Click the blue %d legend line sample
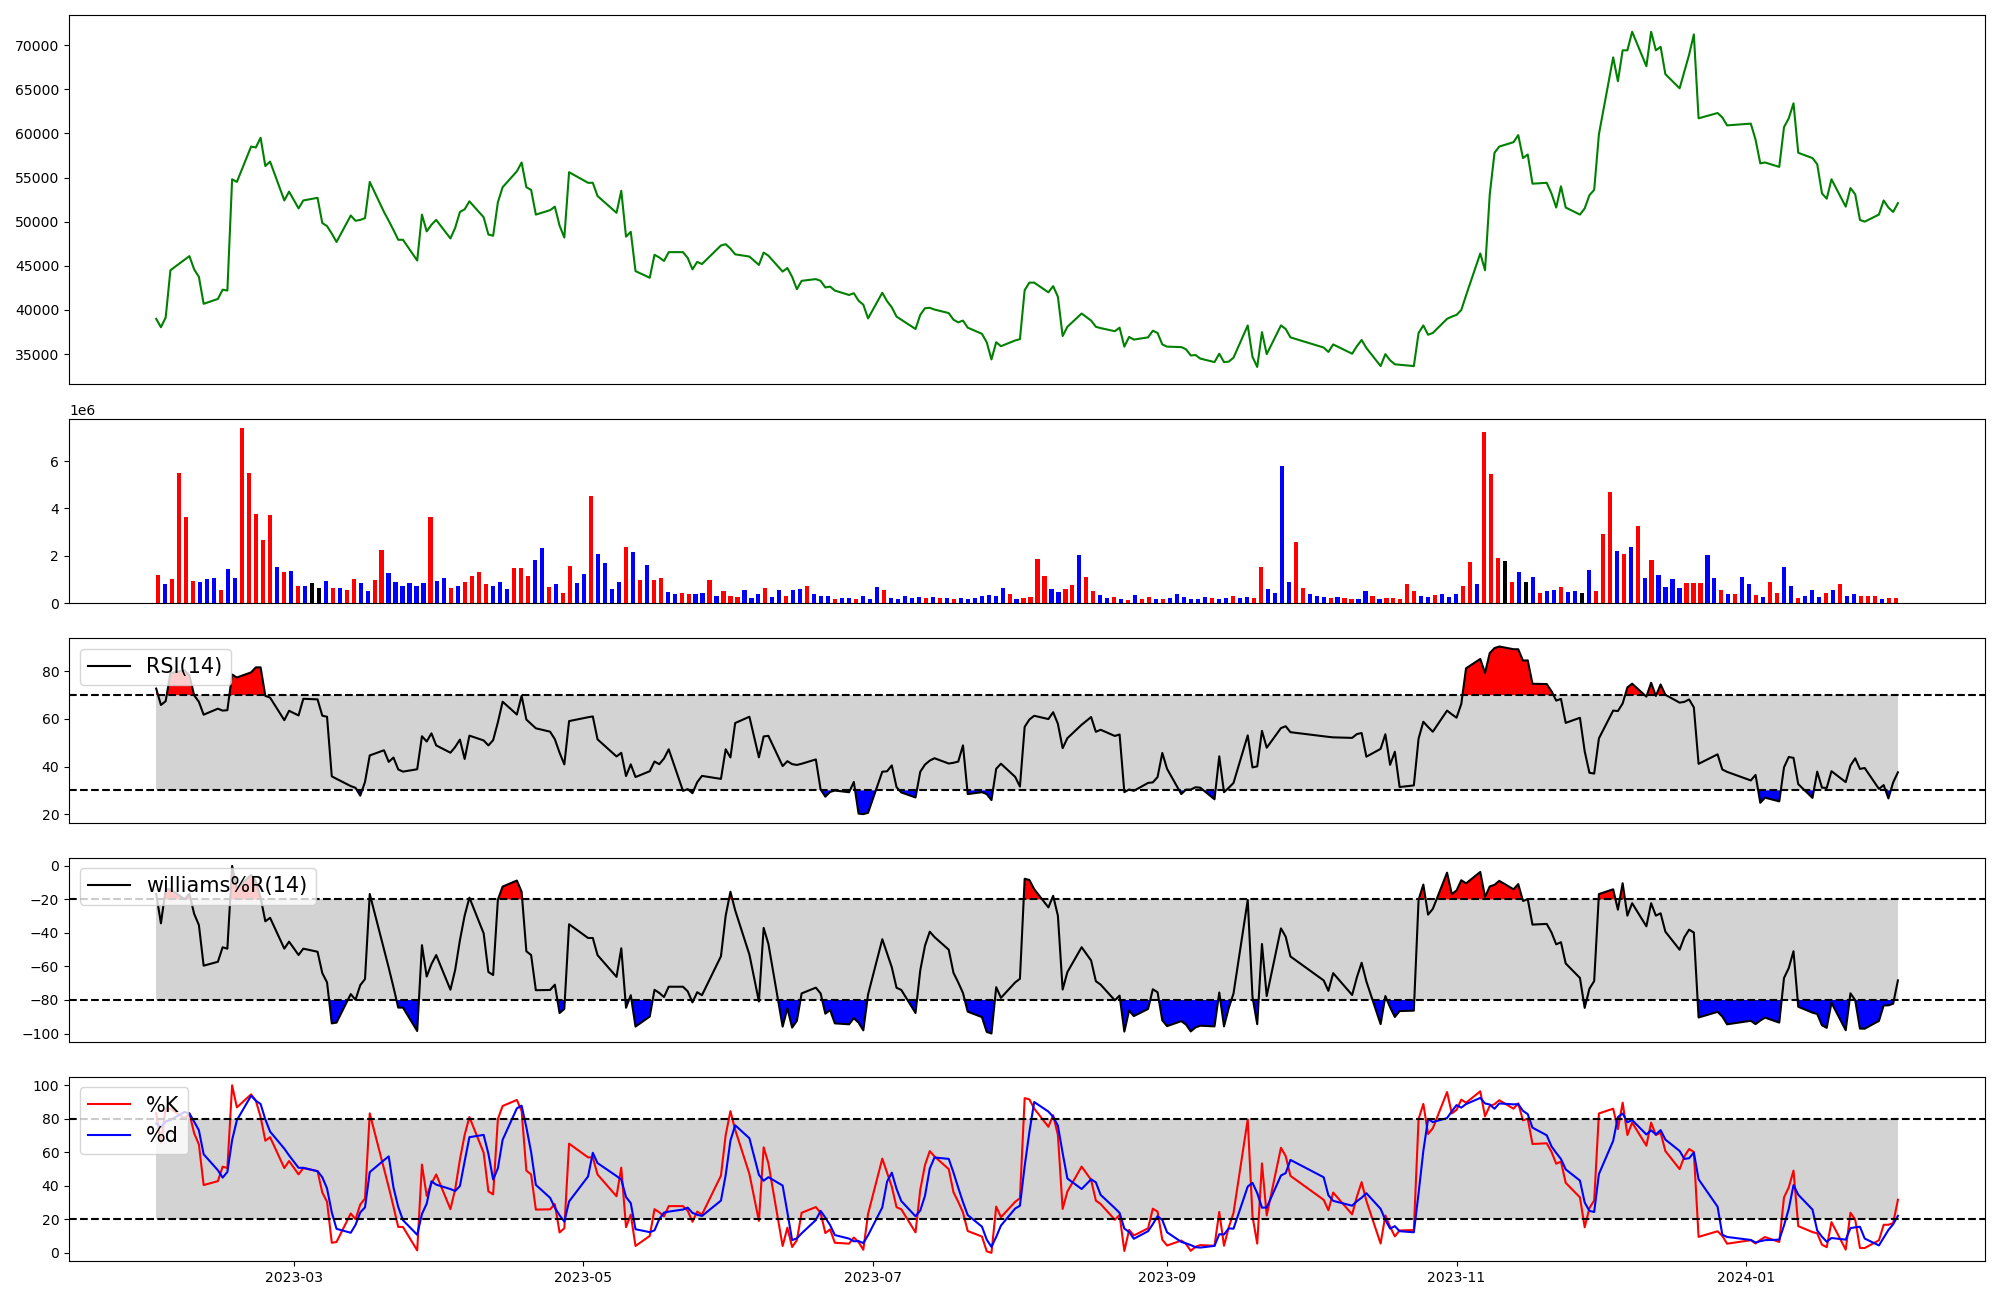Viewport: 2000px width, 1300px height. tap(110, 1135)
